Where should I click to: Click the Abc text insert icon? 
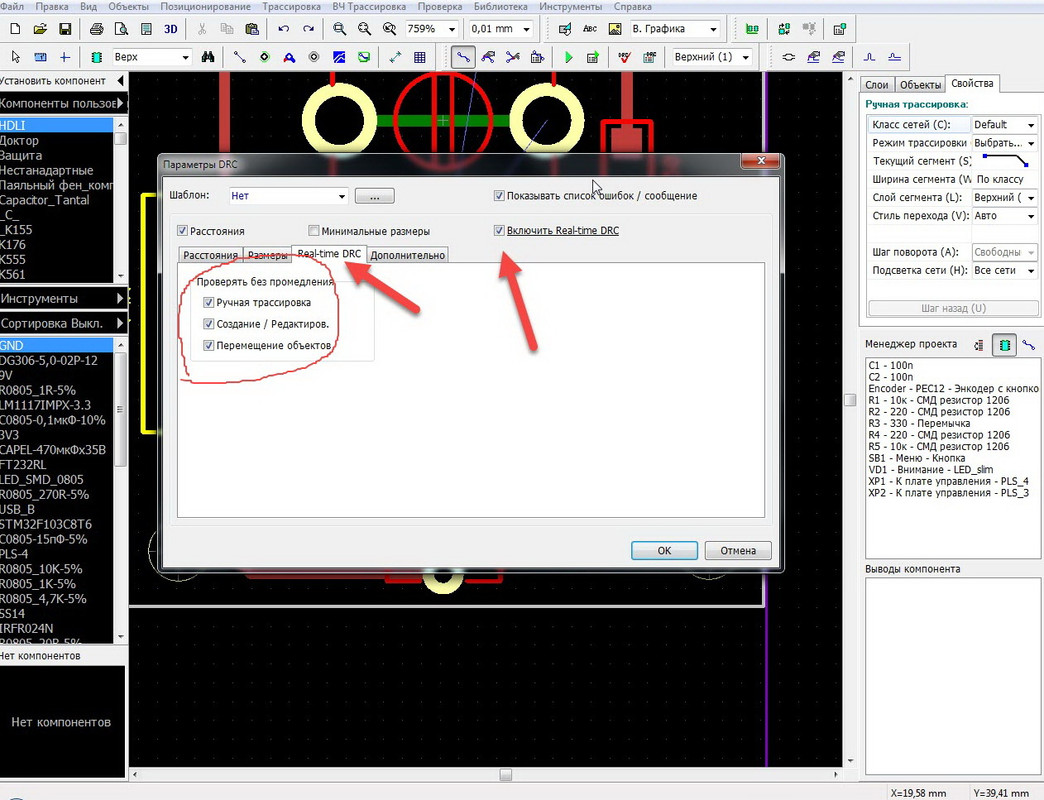[590, 29]
